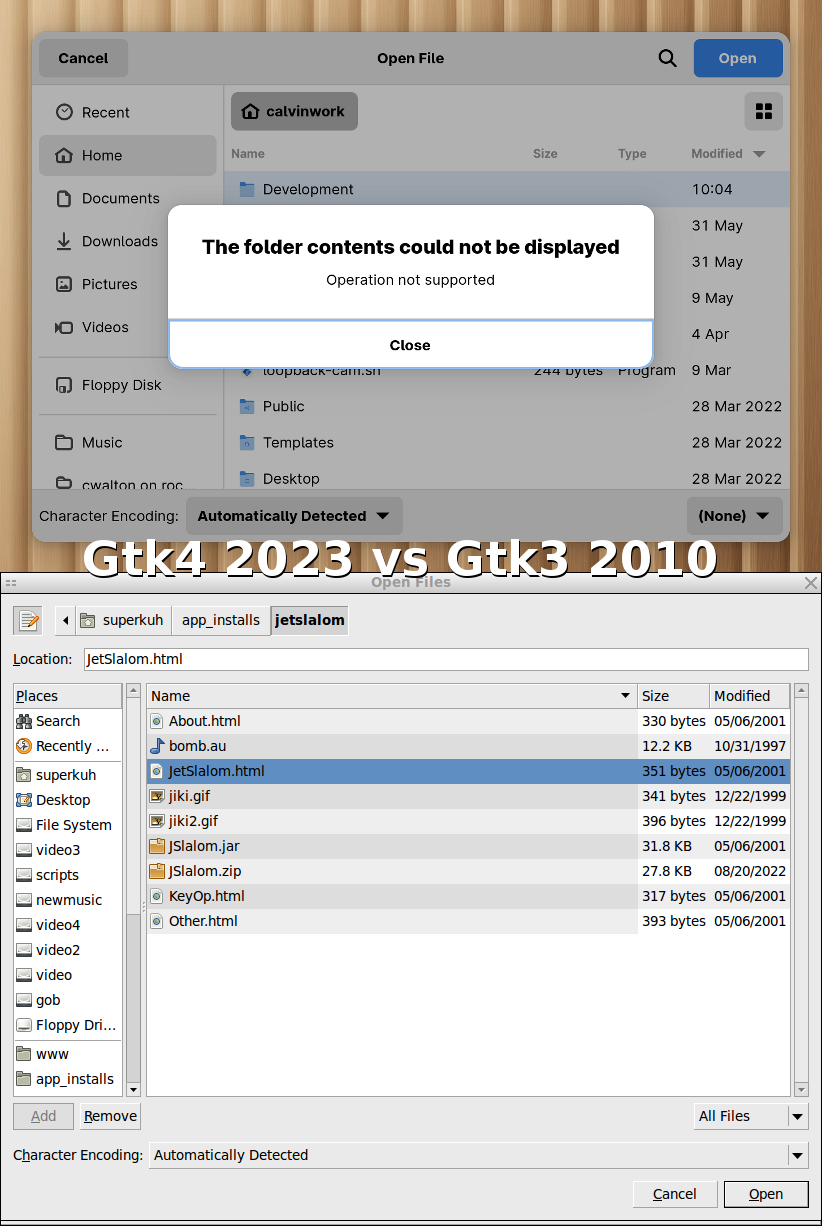The width and height of the screenshot is (822, 1228).
Task: Select the bomb.au audio file icon
Action: pos(157,746)
